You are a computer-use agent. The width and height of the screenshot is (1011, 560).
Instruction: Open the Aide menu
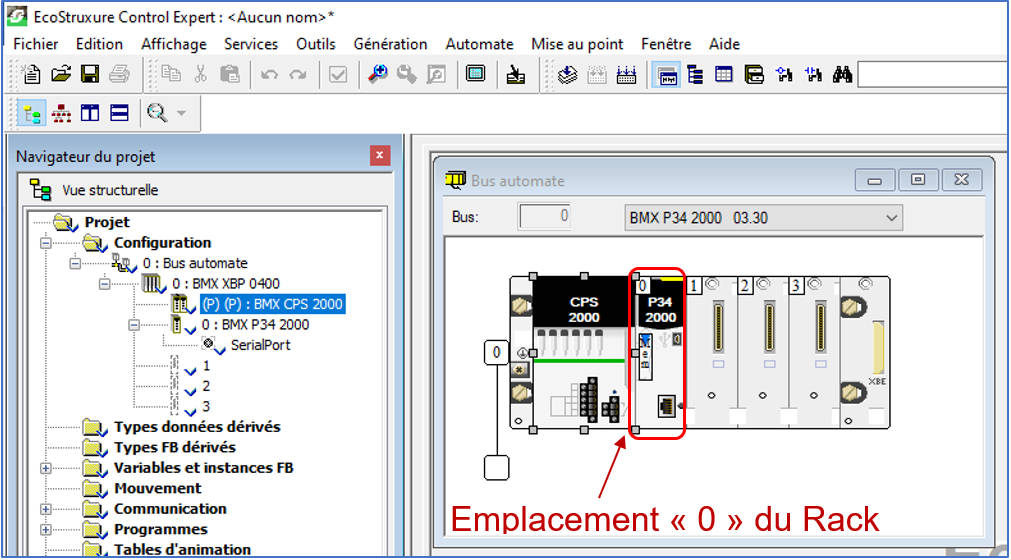pyautogui.click(x=724, y=44)
